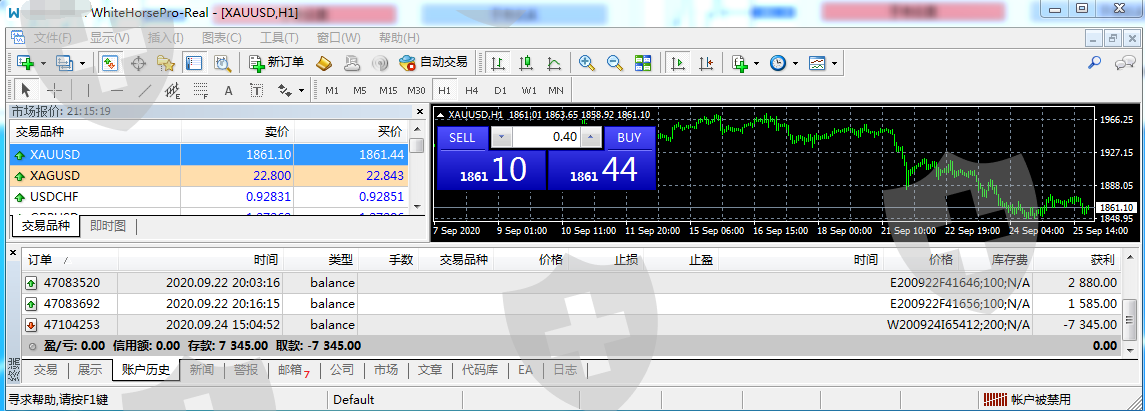Toggle the AutoTrading (自动交易) button
Screen dimensions: 1145x411
click(433, 62)
